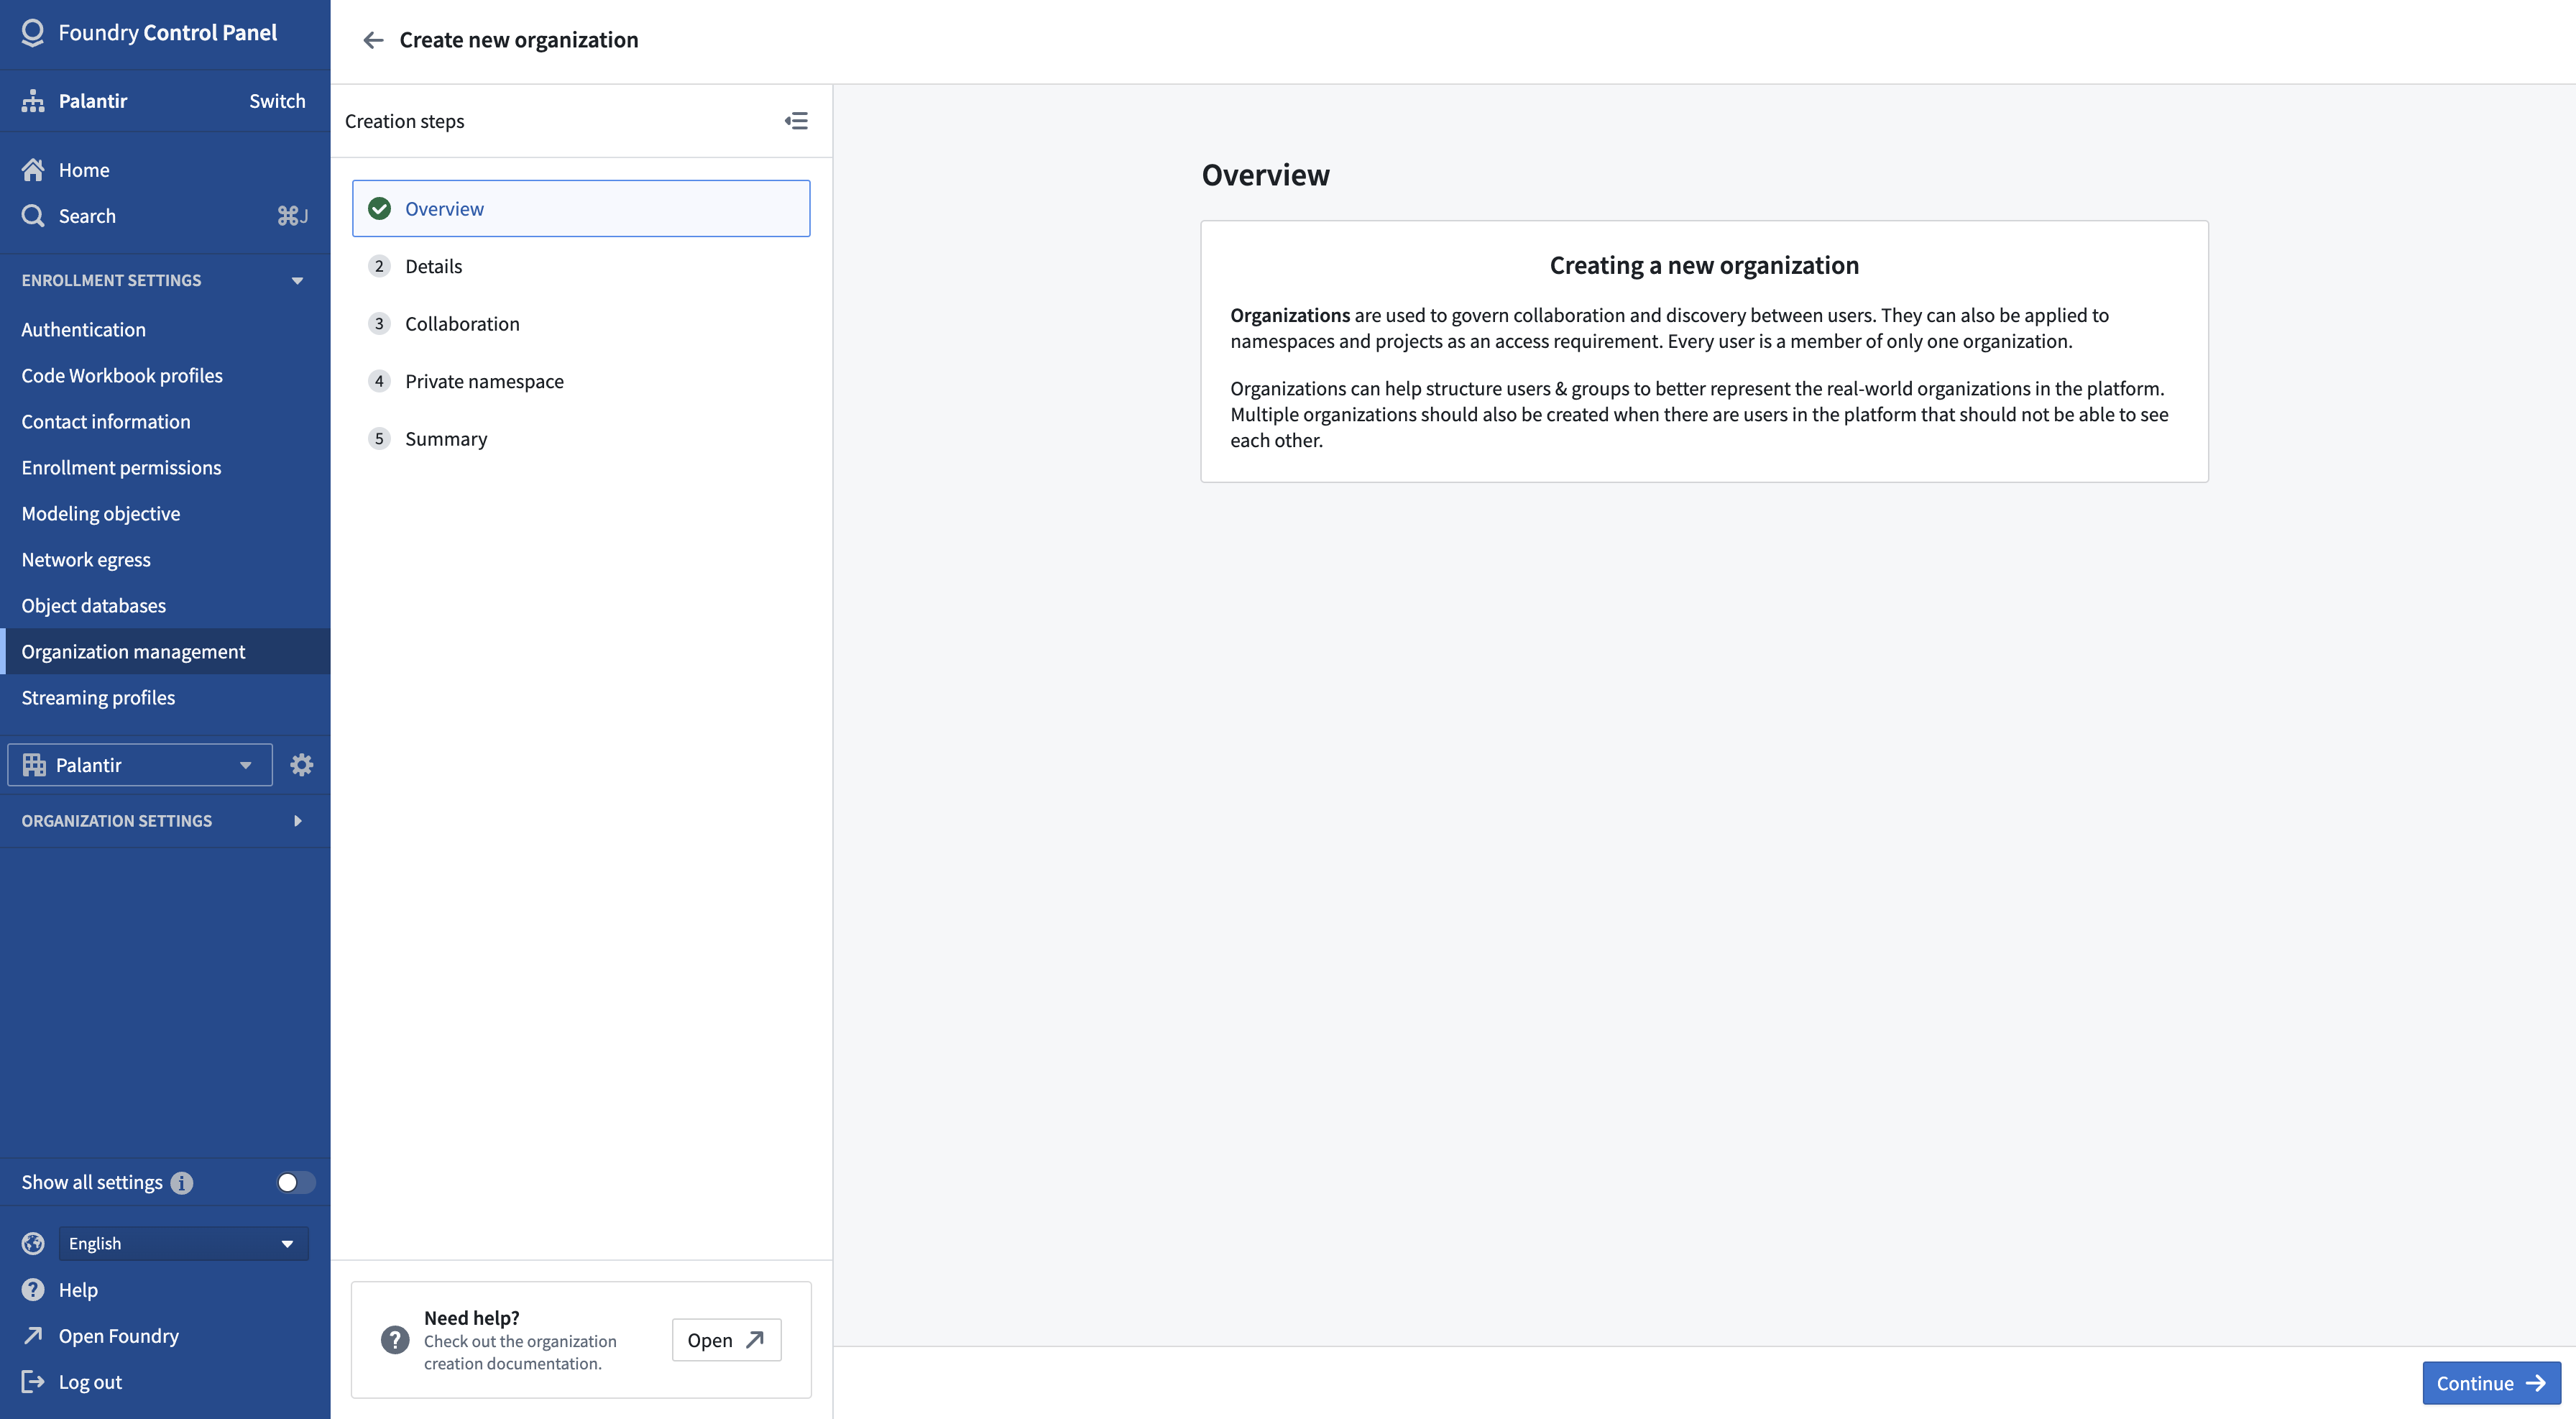Click the Palantir enrollment hierarchy icon
The width and height of the screenshot is (2576, 1419).
pos(33,101)
